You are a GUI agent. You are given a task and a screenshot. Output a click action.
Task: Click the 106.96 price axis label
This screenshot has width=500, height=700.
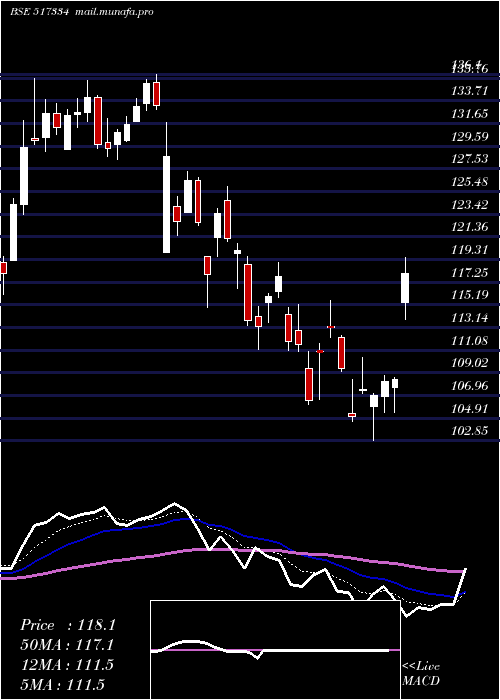[469, 385]
